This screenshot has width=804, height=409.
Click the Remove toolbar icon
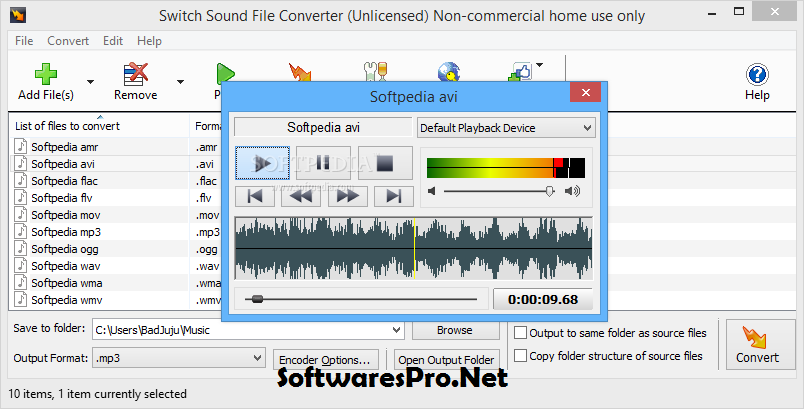136,74
